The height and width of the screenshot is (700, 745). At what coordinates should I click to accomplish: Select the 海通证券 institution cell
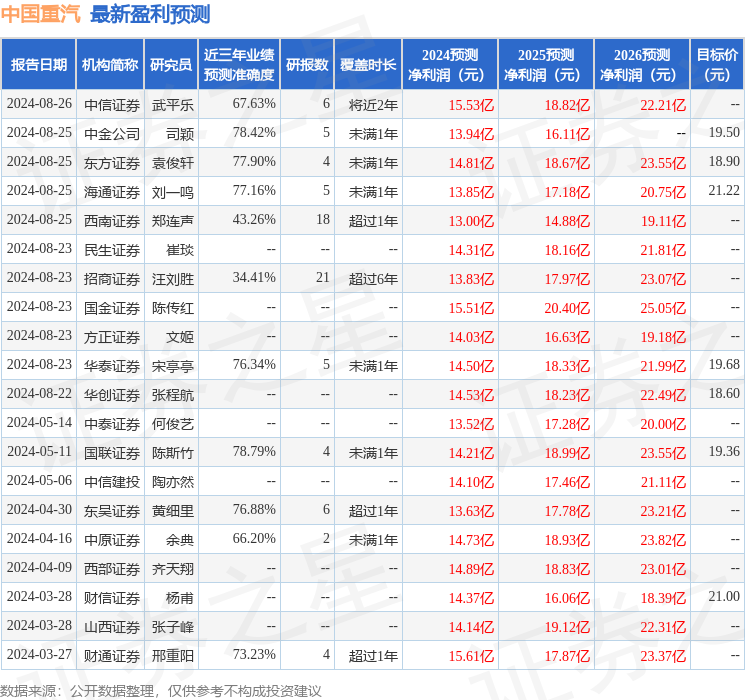point(112,192)
